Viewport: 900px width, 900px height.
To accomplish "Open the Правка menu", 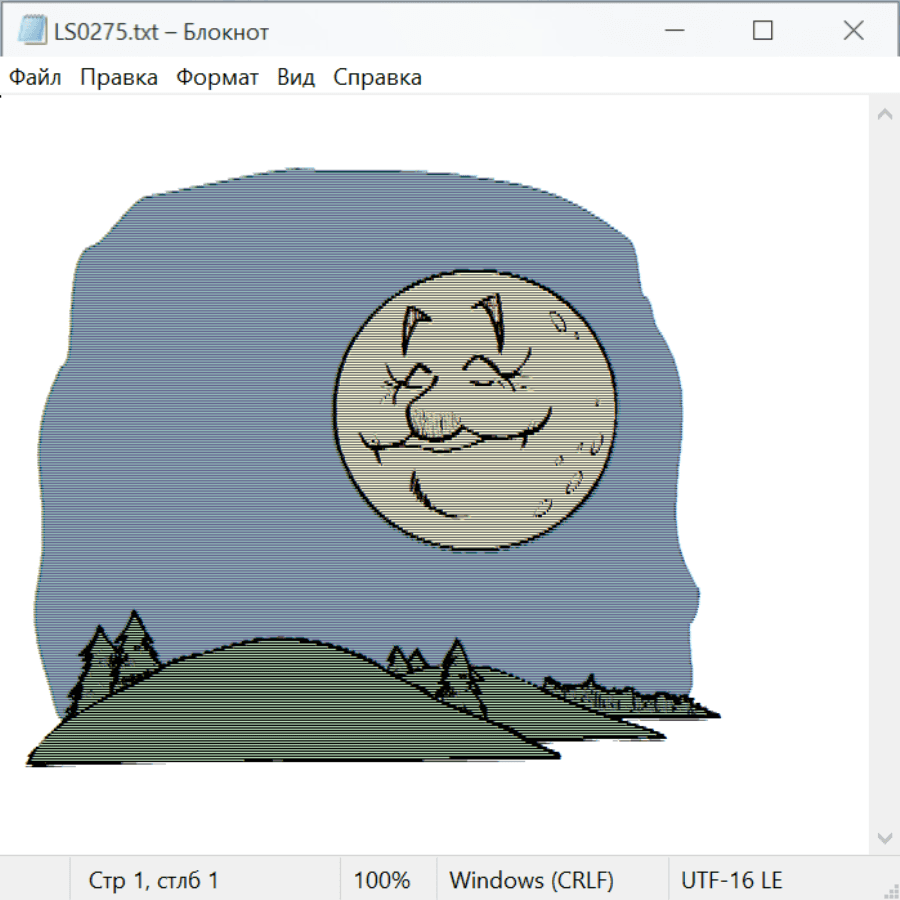I will (118, 78).
